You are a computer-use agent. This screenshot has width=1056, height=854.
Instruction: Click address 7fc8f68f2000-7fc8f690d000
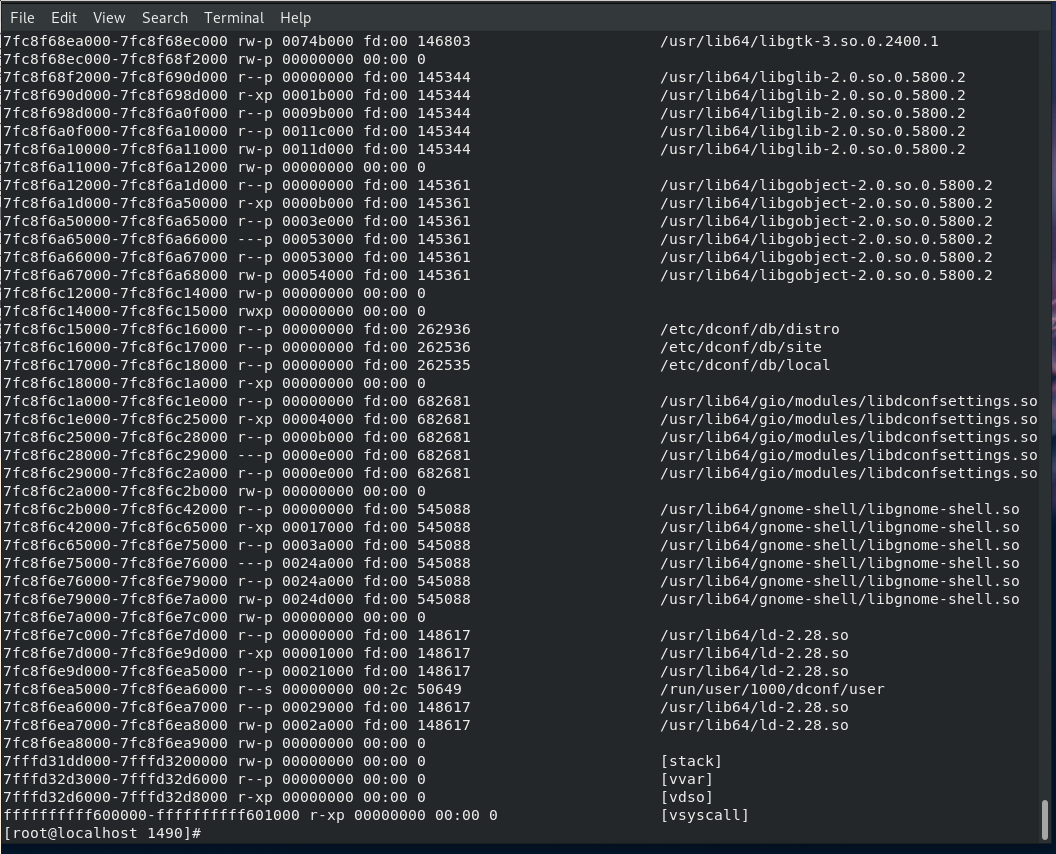(115, 77)
